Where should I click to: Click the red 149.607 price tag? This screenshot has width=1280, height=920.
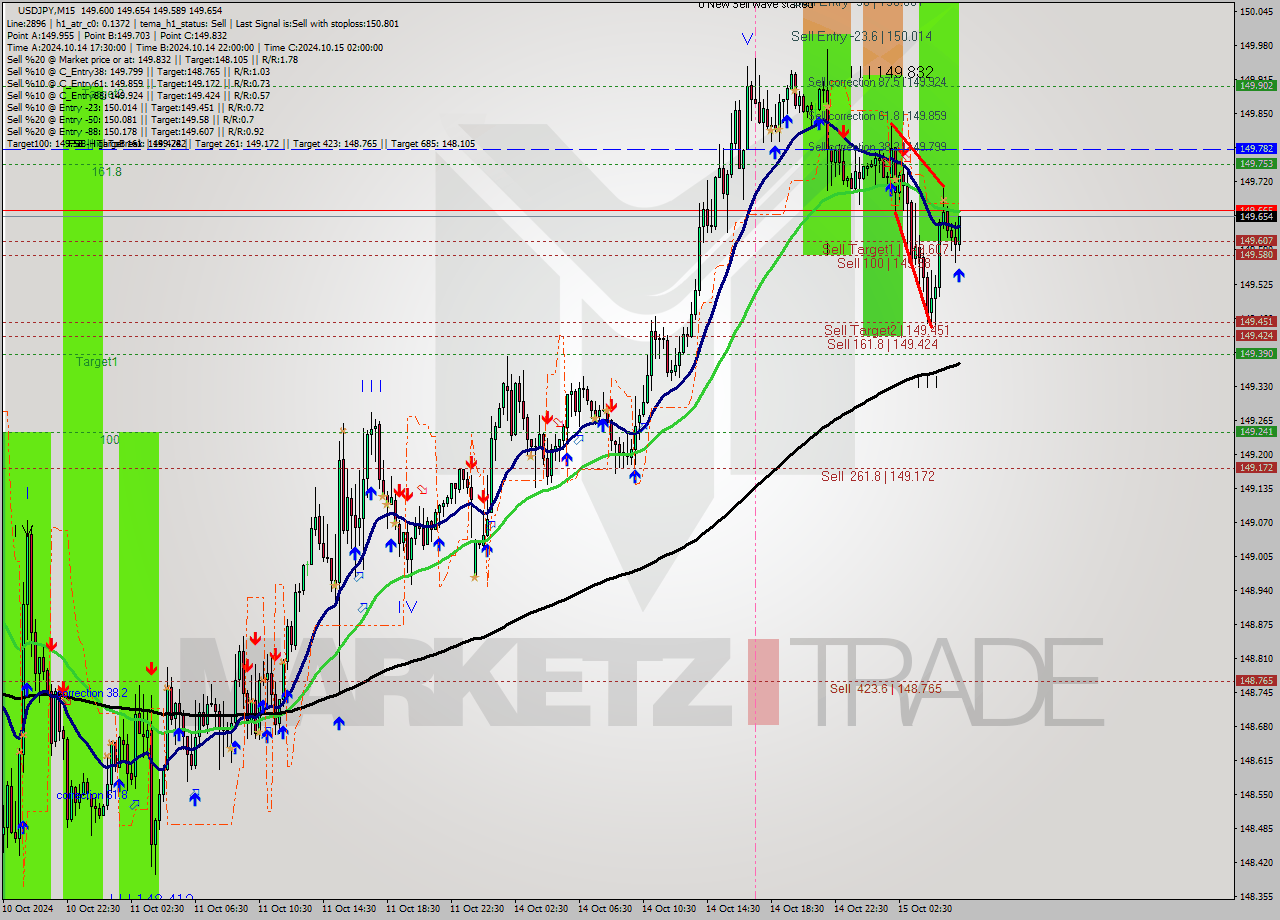[1256, 240]
